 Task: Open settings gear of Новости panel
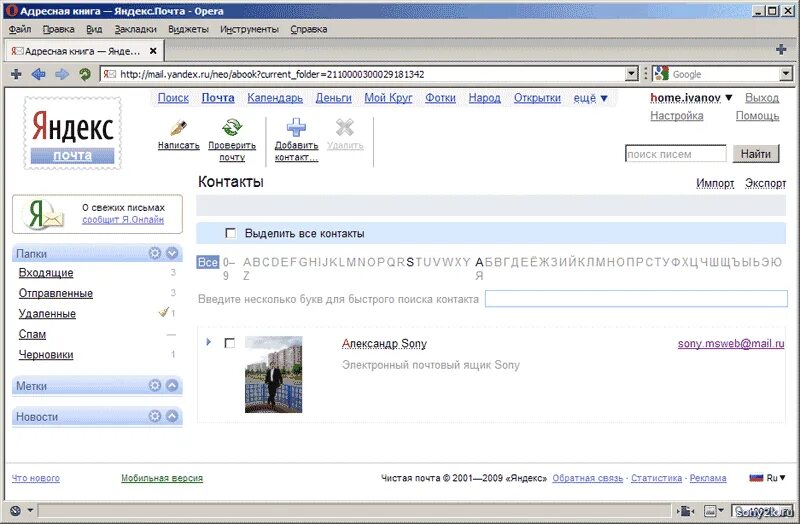155,416
